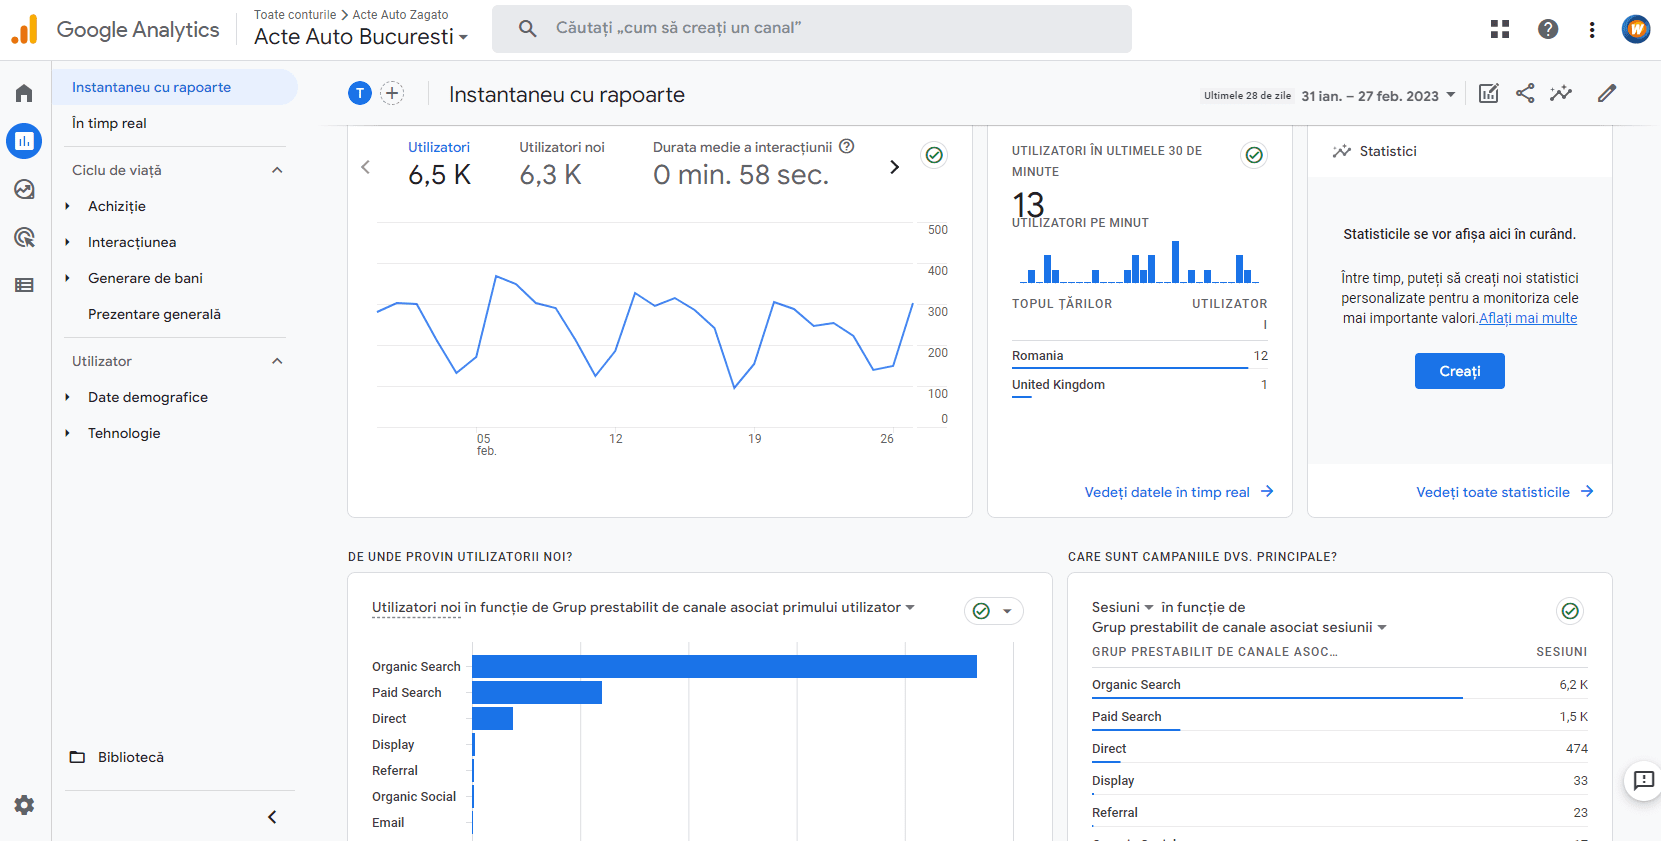Toggle the check mark on realtime users card
This screenshot has height=841, width=1661.
(x=1253, y=155)
